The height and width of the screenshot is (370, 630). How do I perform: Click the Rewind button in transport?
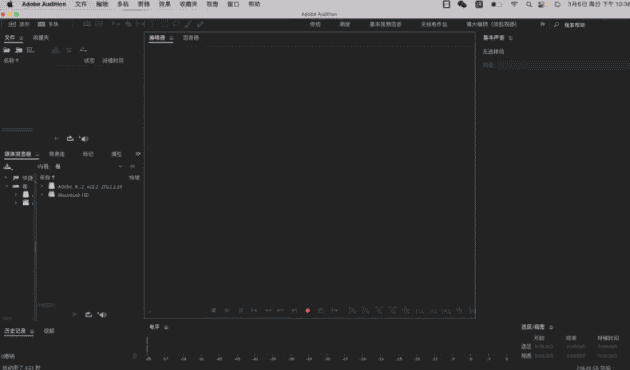[268, 310]
